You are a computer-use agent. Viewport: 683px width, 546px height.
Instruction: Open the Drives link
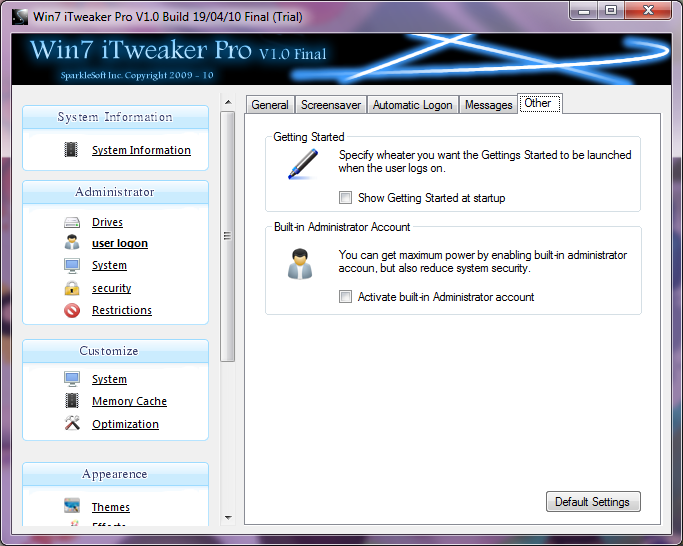107,222
